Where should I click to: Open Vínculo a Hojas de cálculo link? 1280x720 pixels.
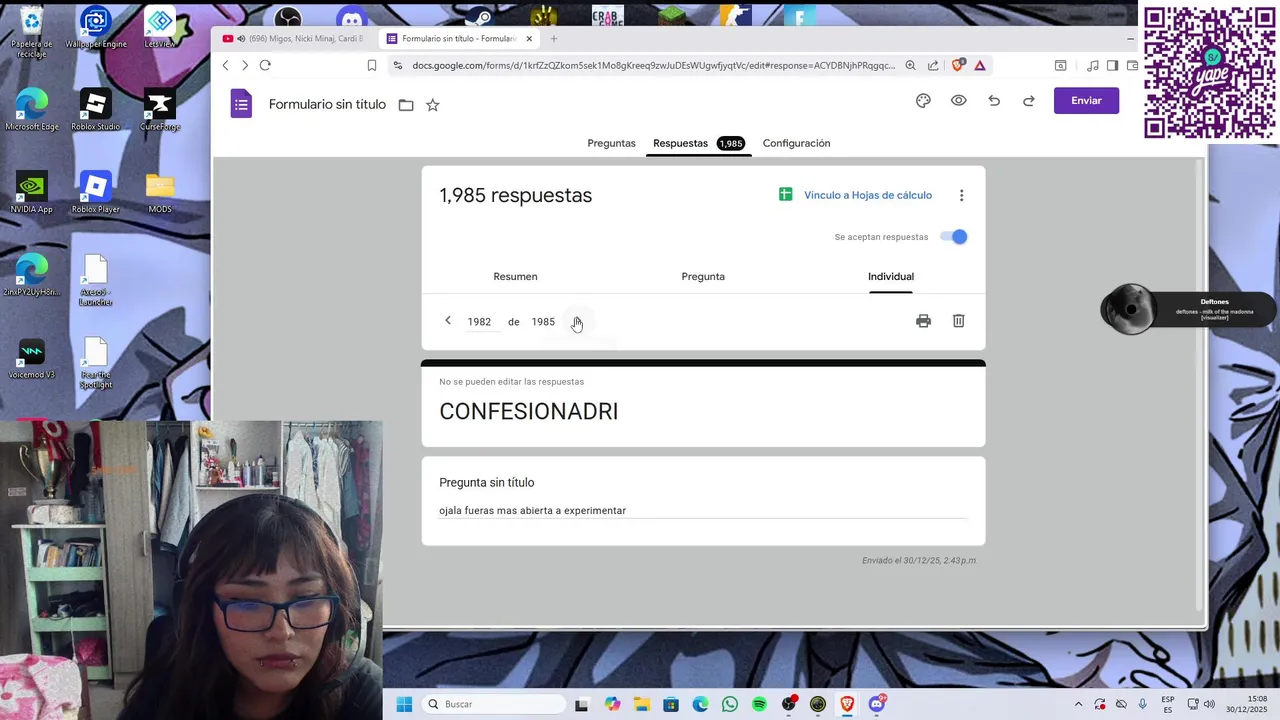[x=868, y=196]
